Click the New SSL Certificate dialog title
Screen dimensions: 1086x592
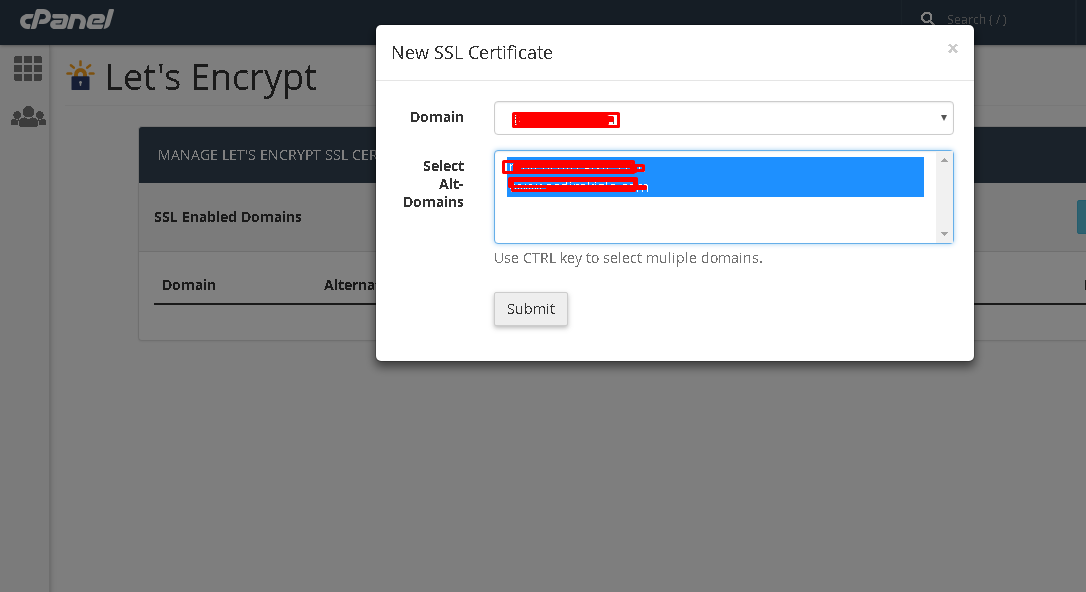472,53
